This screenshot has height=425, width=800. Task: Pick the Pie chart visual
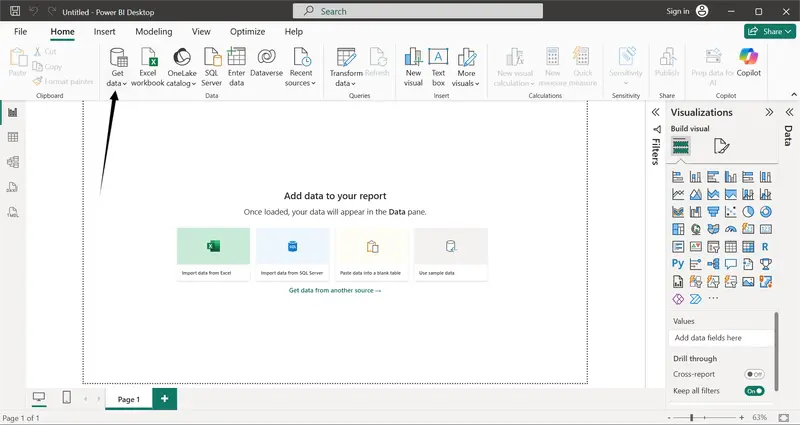748,212
